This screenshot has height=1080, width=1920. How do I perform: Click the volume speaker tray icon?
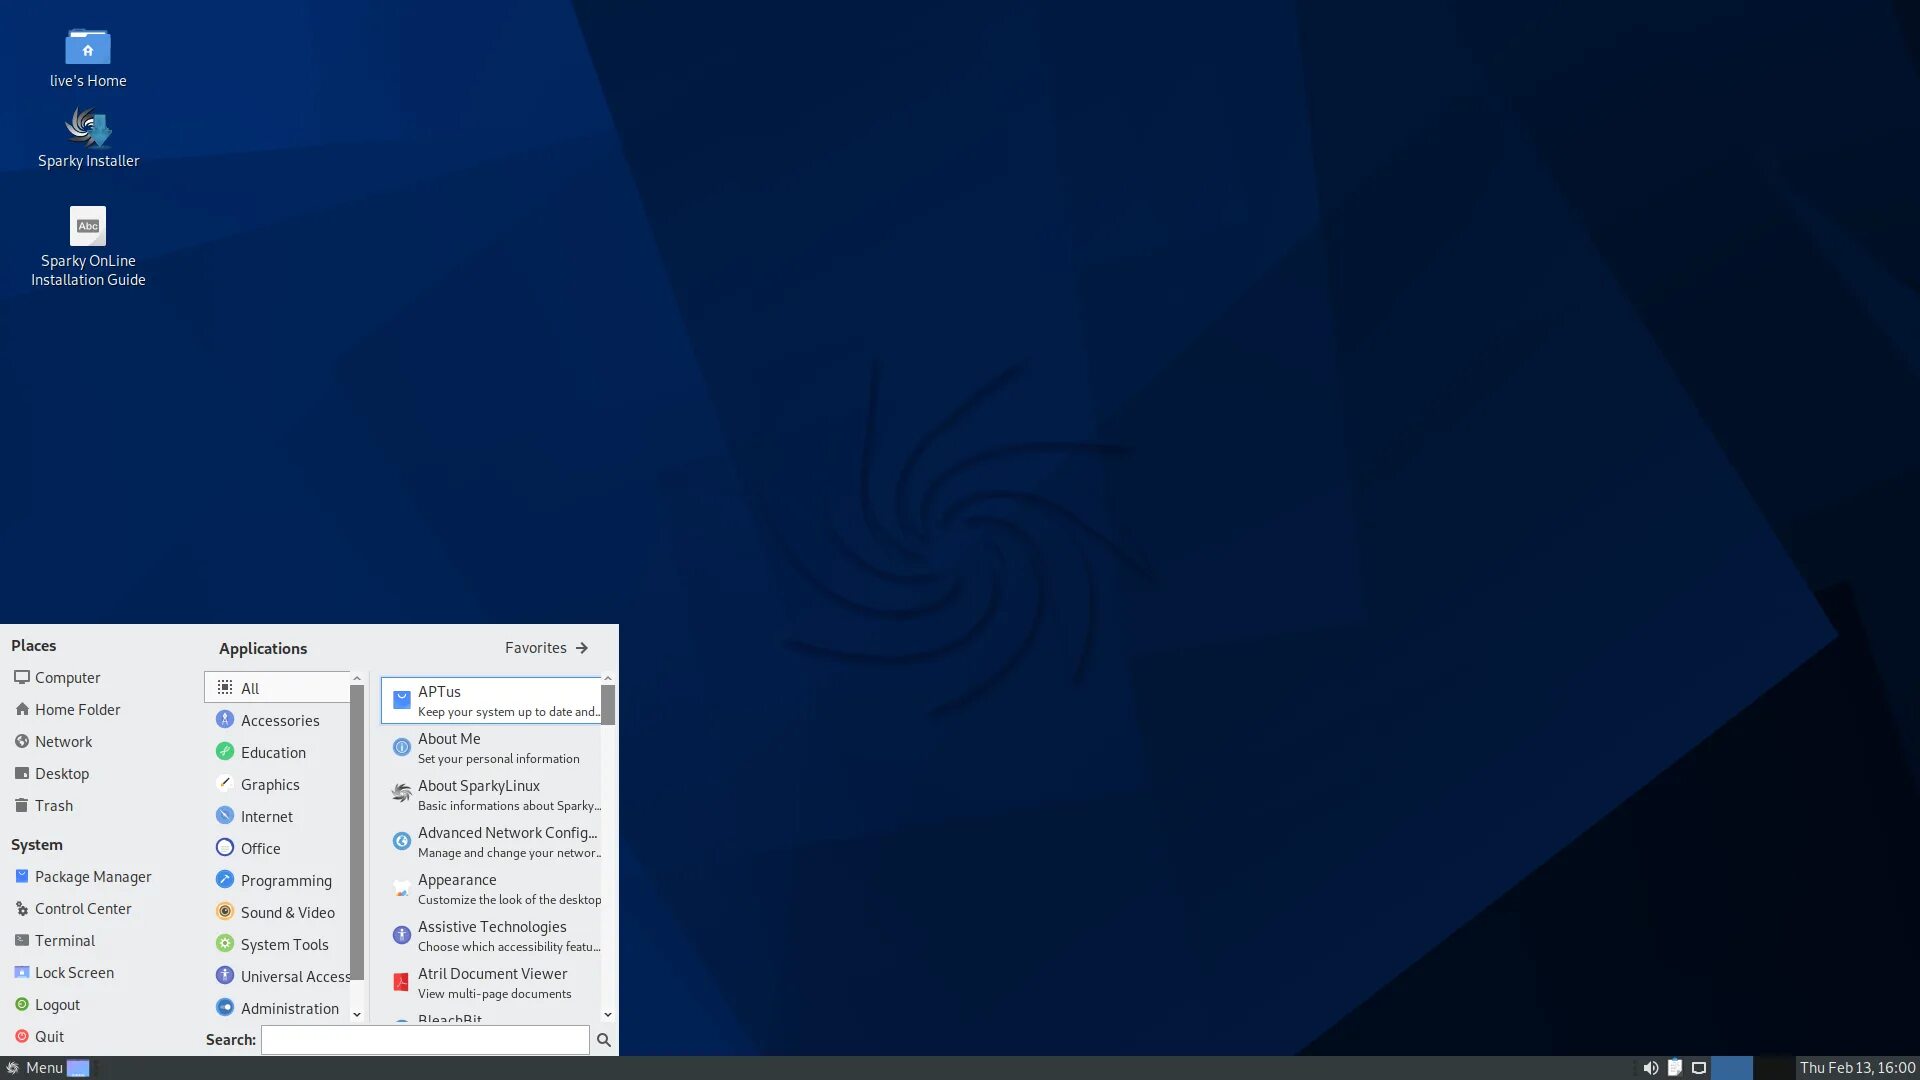click(x=1650, y=1068)
